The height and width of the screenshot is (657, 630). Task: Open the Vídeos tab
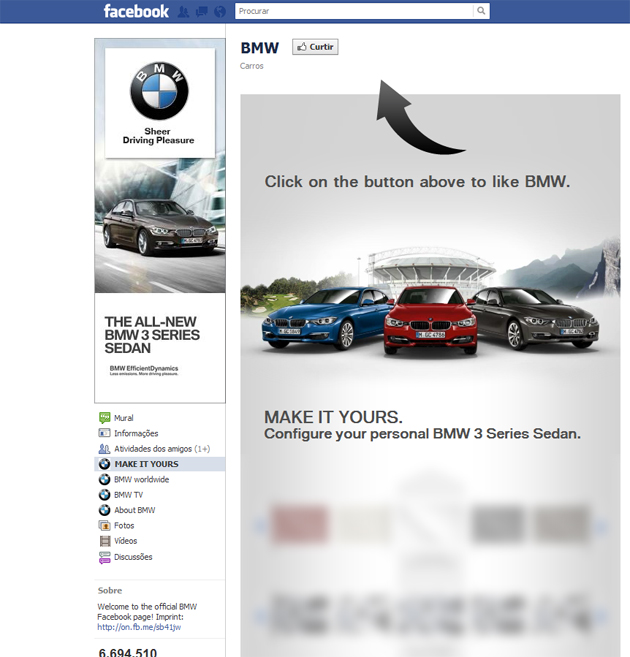point(126,541)
